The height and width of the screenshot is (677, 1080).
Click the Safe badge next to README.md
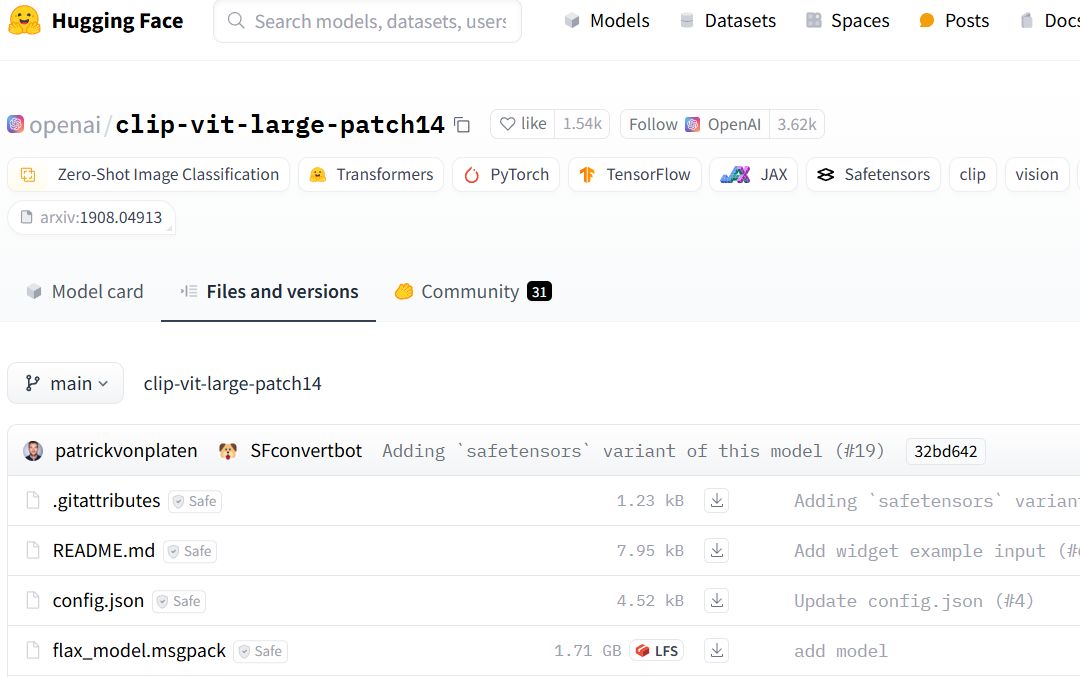(190, 552)
